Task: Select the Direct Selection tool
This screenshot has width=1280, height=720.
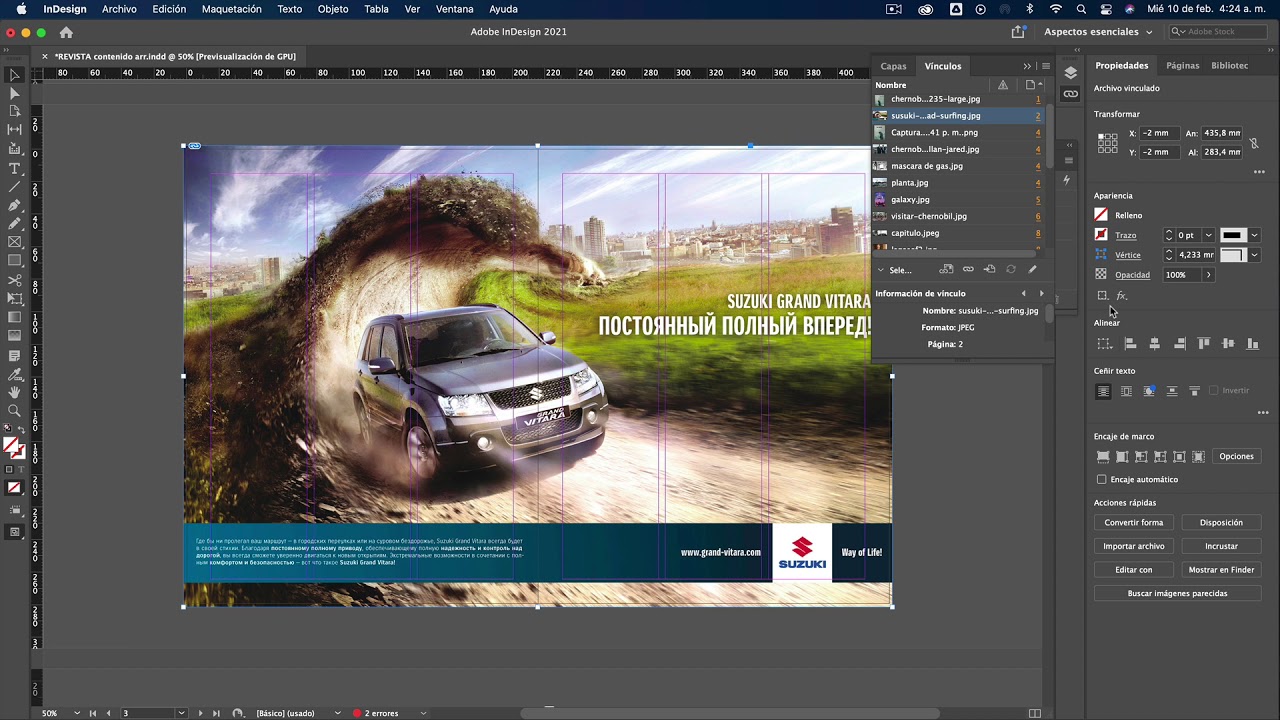Action: [15, 93]
